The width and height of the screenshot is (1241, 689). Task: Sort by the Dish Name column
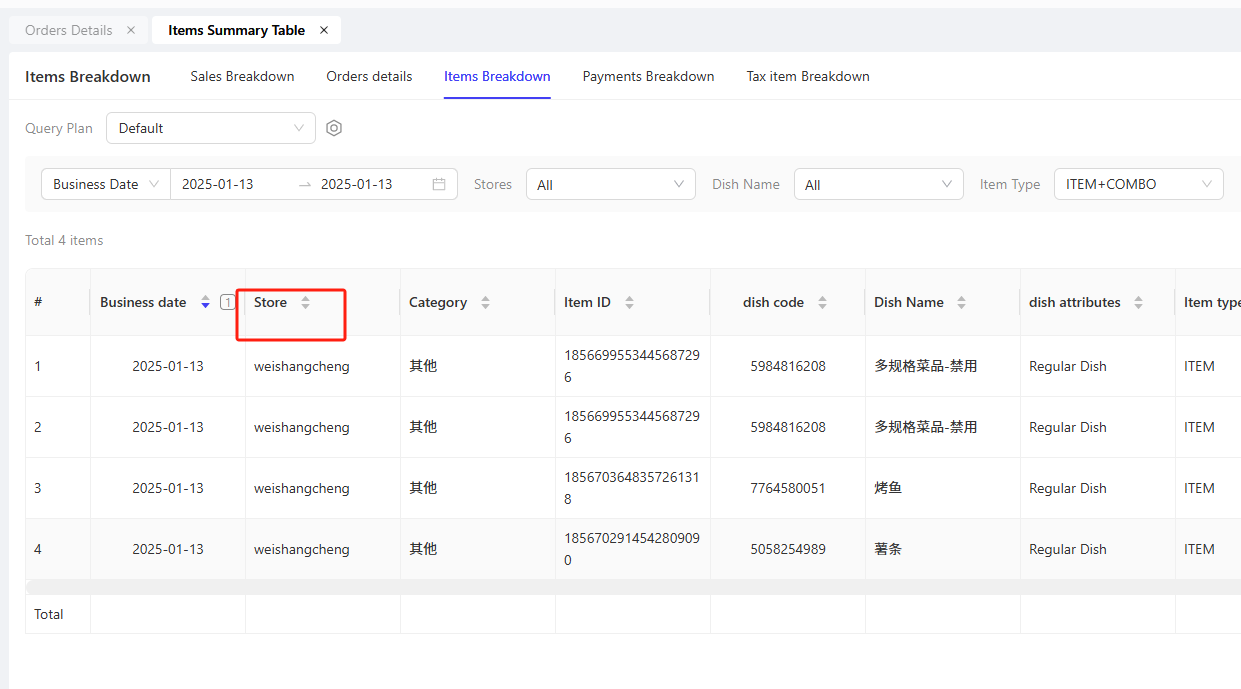pos(961,302)
